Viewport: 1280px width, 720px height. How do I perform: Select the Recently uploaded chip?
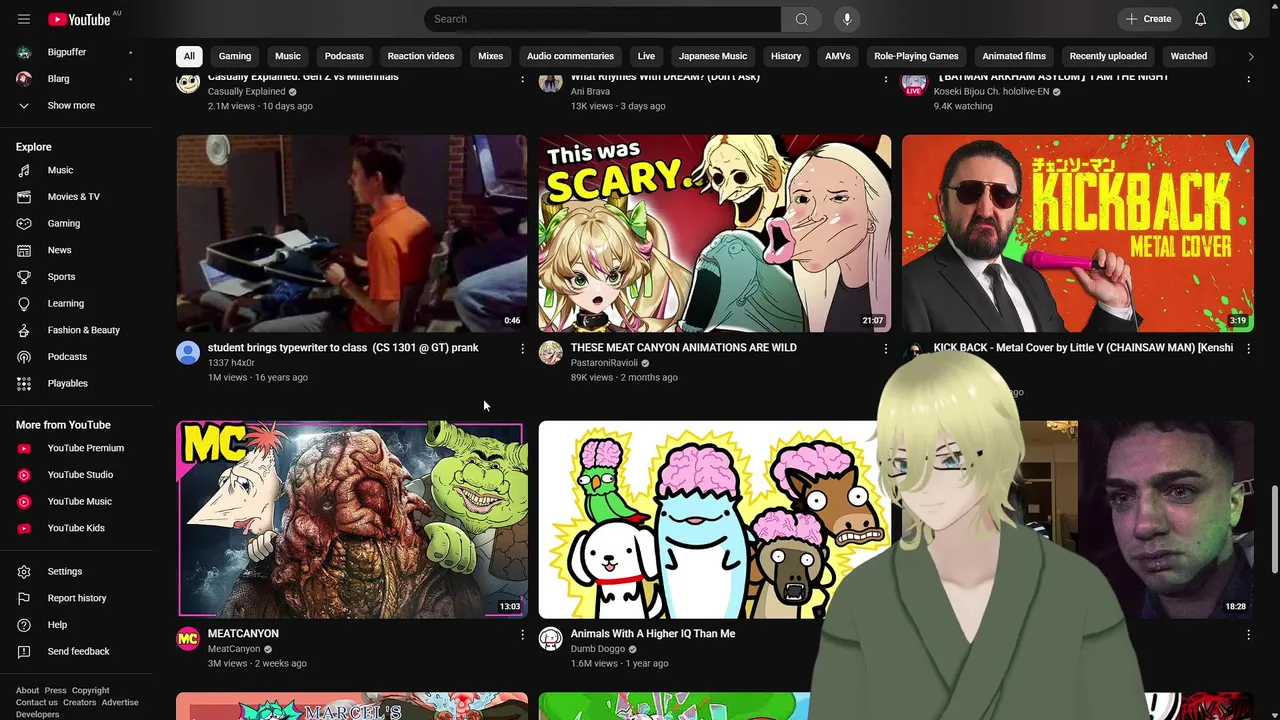1108,56
